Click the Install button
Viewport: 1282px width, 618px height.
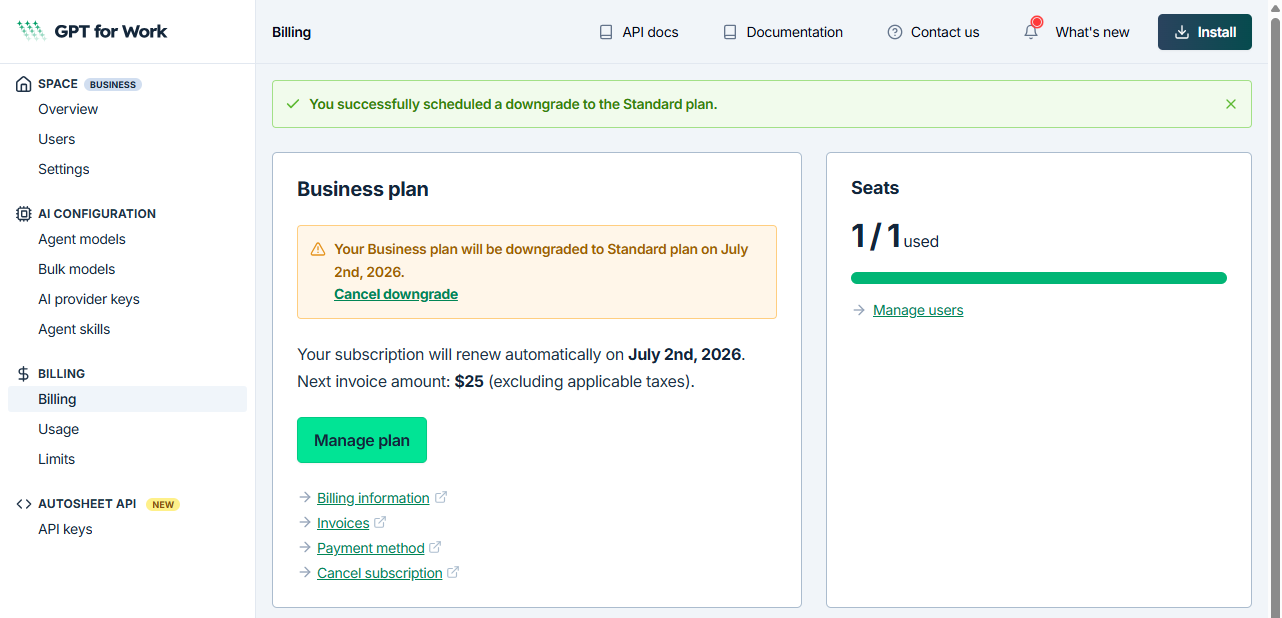[x=1205, y=32]
